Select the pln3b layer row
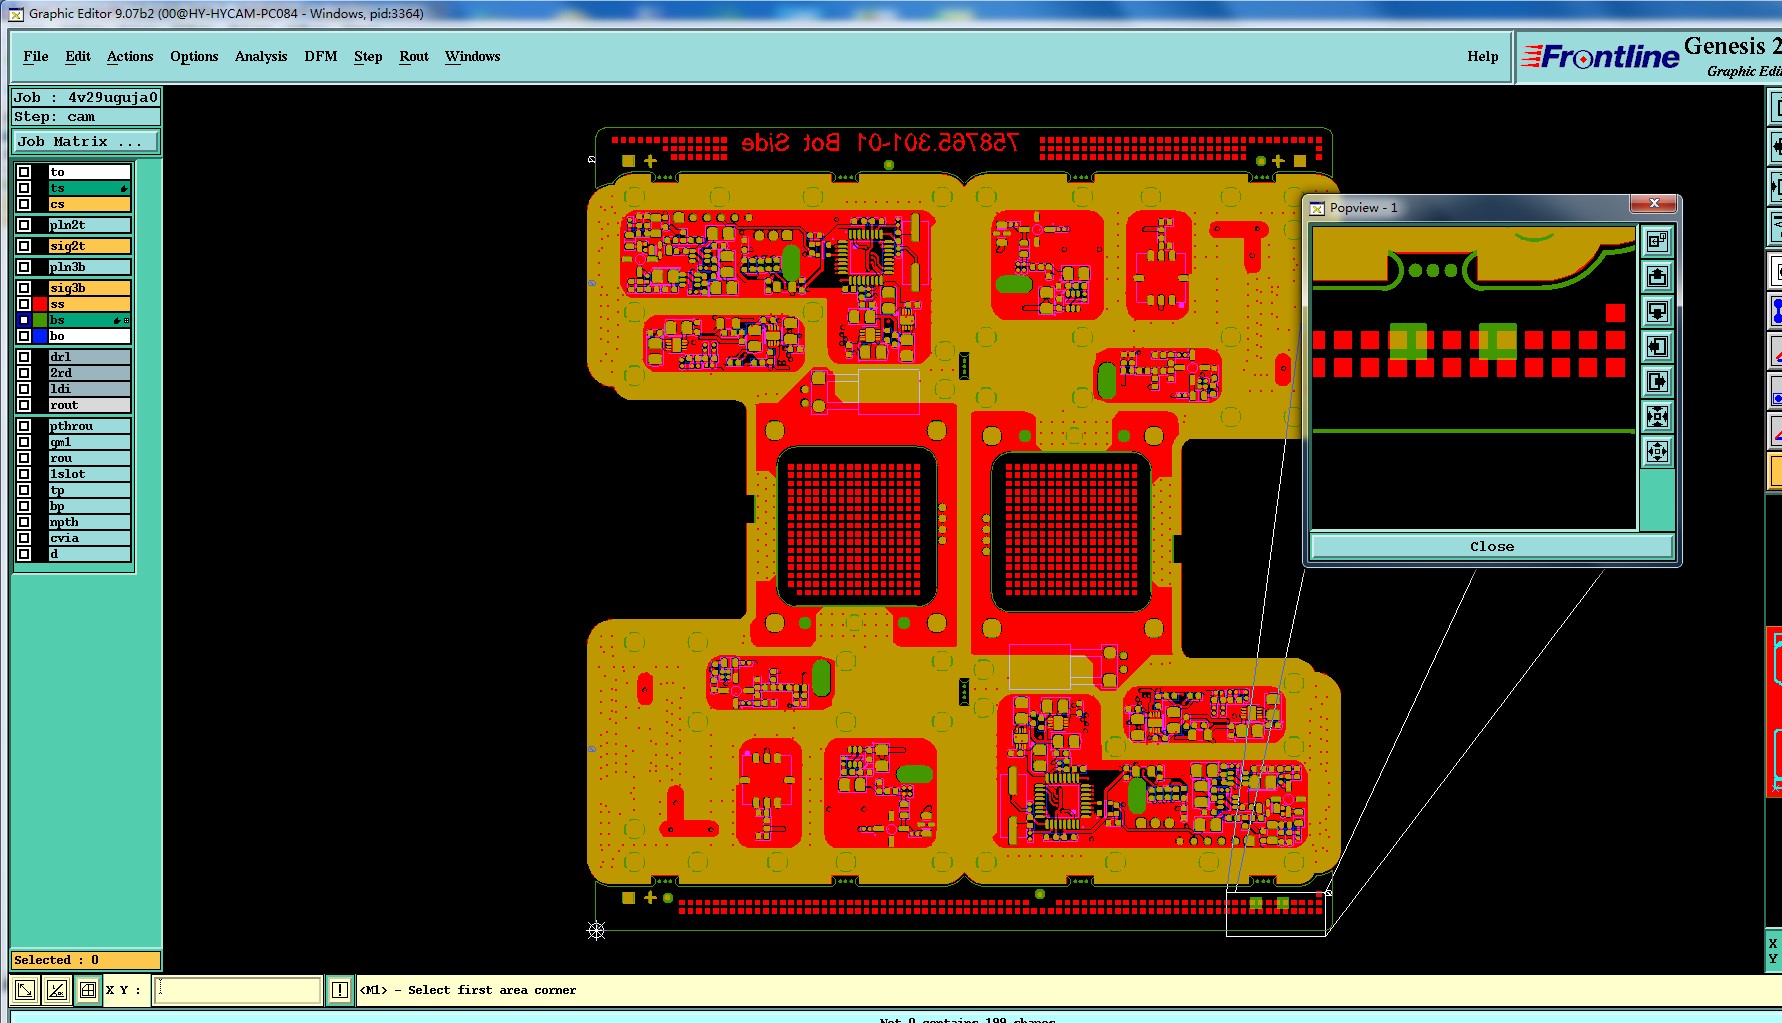This screenshot has height=1023, width=1782. point(90,267)
